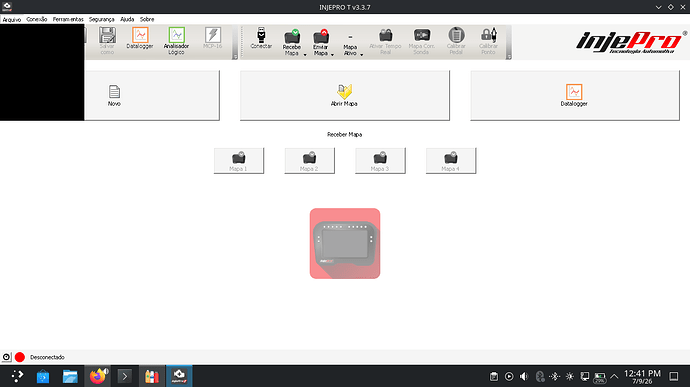Click the large Abrir Mapa button
The width and height of the screenshot is (690, 387).
[x=345, y=95]
